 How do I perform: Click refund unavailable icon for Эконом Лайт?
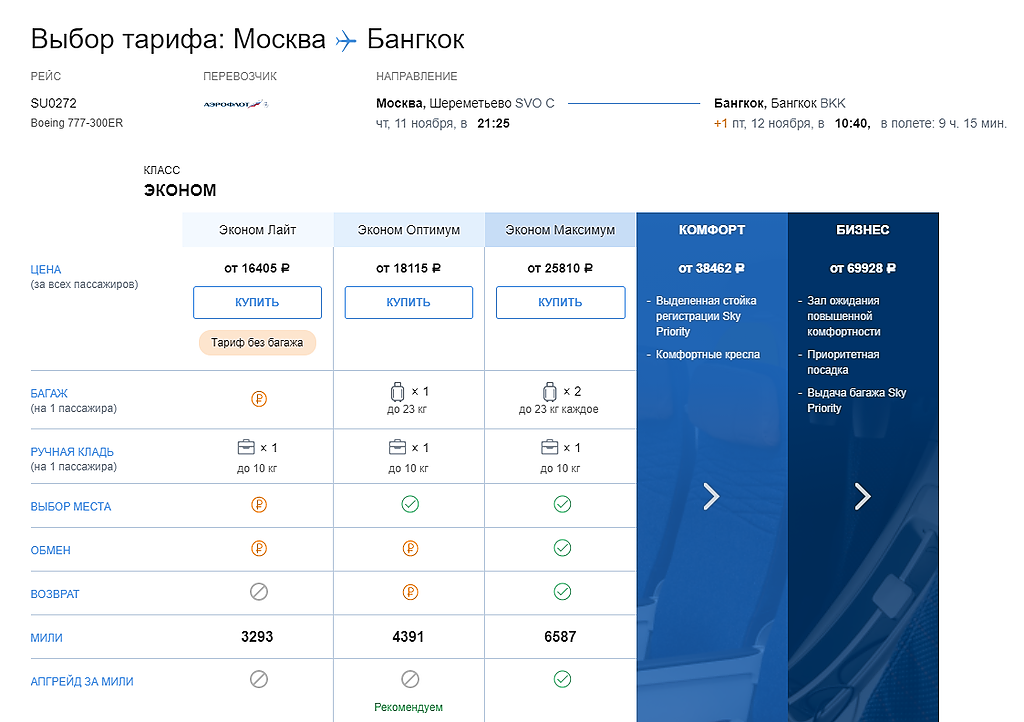coord(259,592)
